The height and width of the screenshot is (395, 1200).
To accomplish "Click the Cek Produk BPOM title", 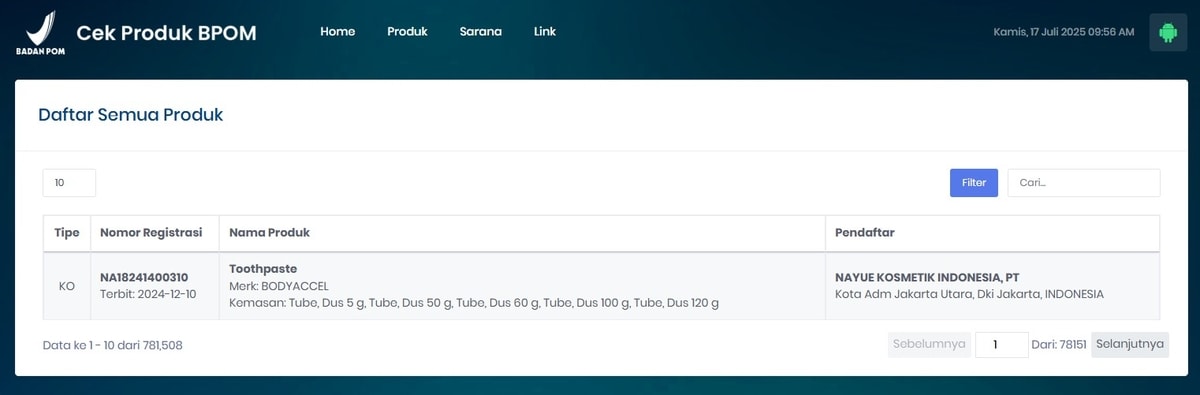I will coord(166,33).
